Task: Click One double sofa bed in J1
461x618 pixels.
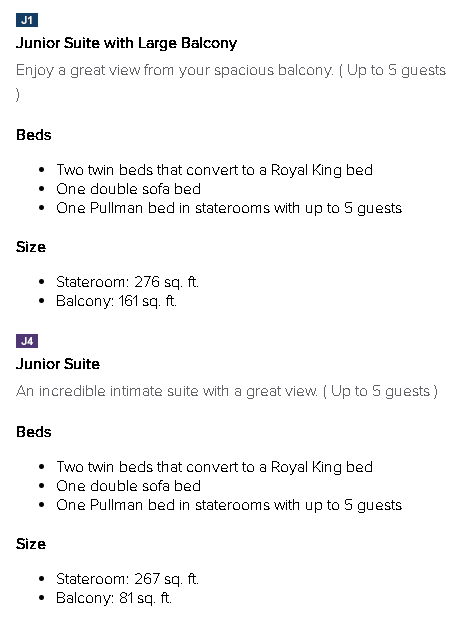Action: coord(128,189)
